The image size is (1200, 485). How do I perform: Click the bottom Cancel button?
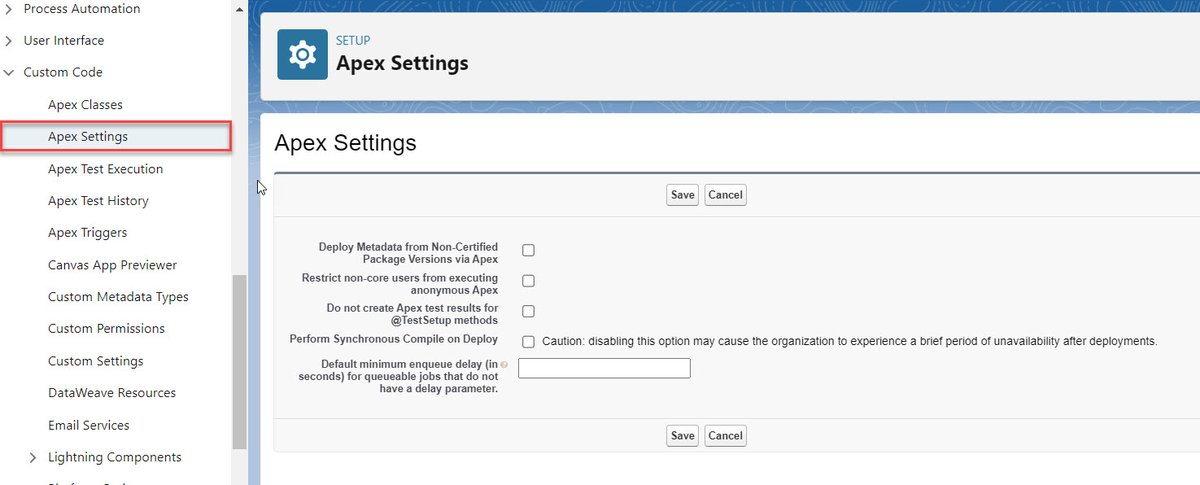pyautogui.click(x=725, y=435)
